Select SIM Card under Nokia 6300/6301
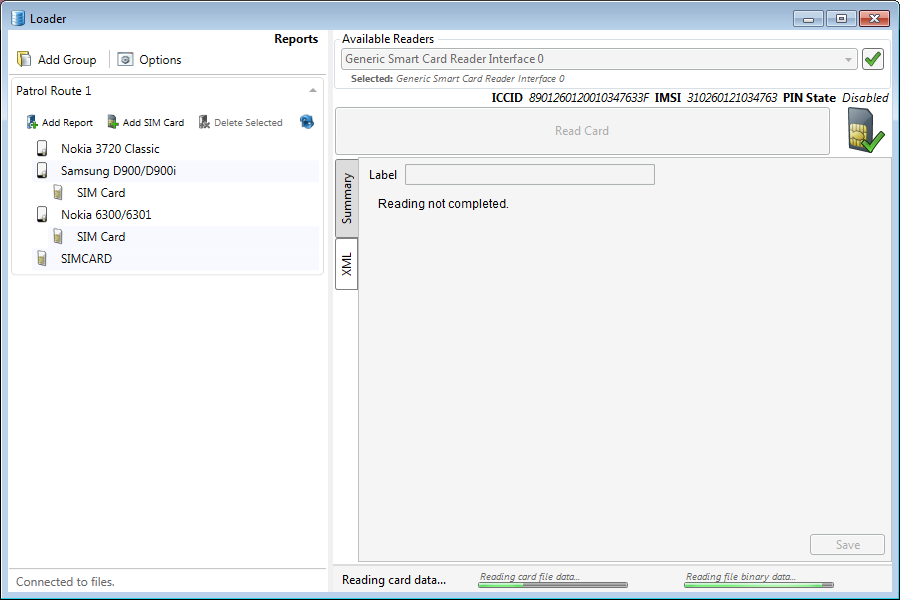 click(x=101, y=237)
